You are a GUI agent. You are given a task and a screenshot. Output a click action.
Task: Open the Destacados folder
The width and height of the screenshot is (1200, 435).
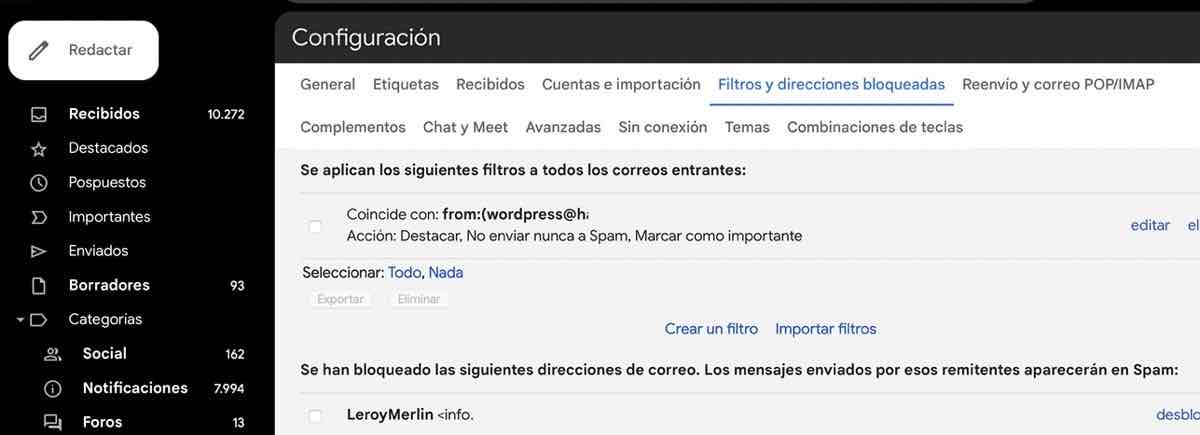pyautogui.click(x=108, y=148)
